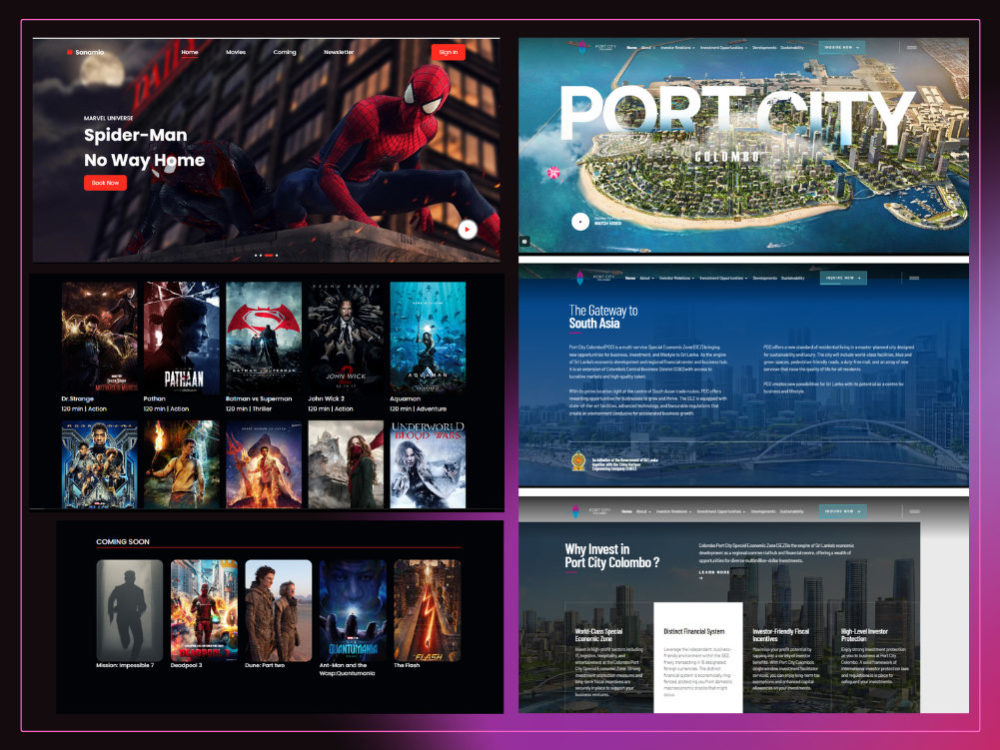Open the Black Panther poster in second row
This screenshot has height=750, width=1000.
99,464
